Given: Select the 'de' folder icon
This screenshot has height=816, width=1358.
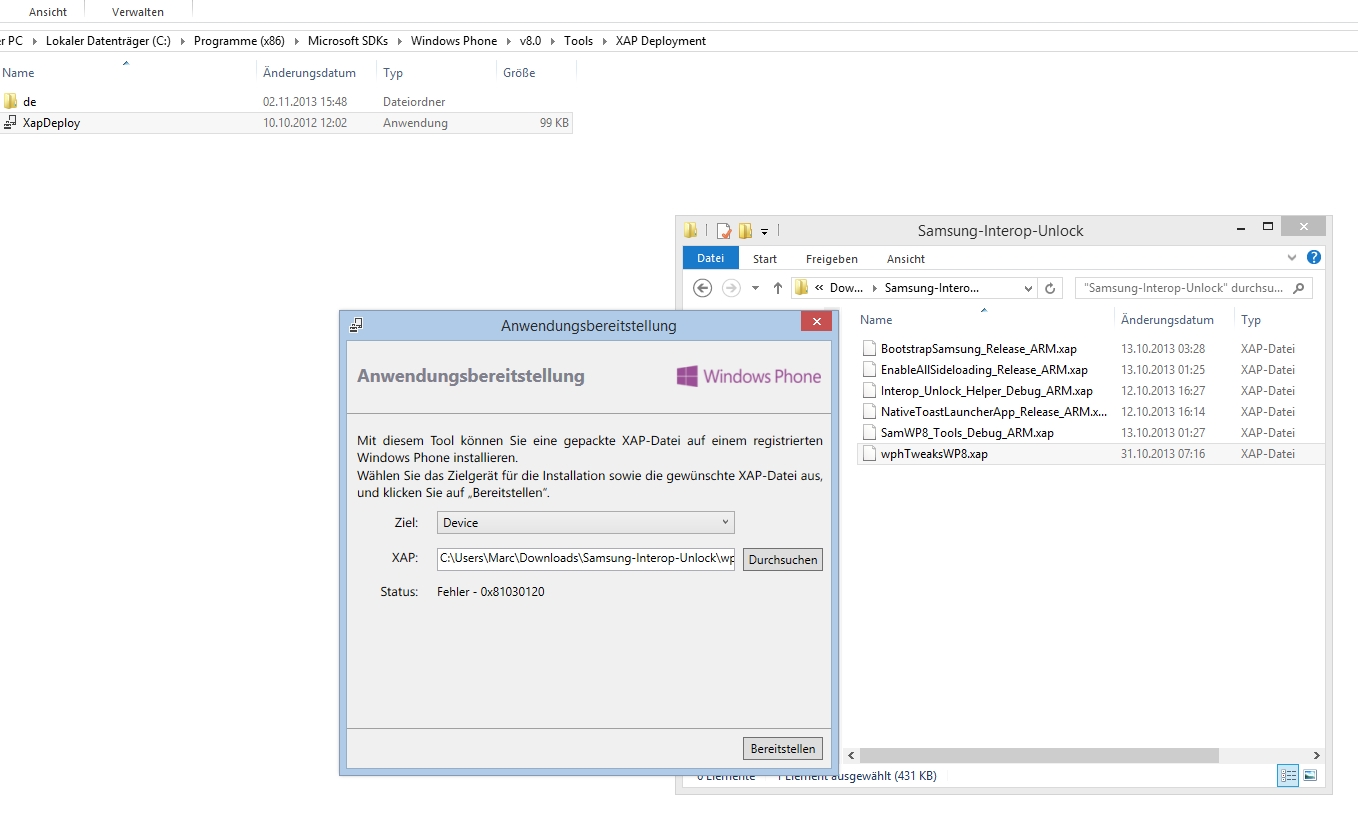Looking at the screenshot, I should coord(10,101).
